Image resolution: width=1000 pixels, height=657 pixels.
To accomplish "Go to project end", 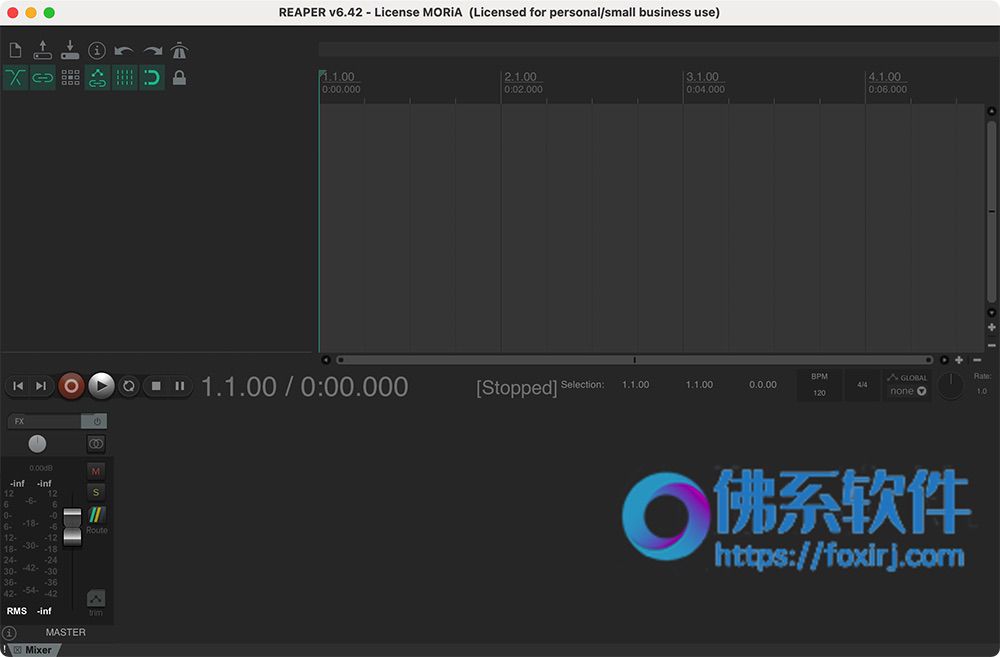I will 41,386.
